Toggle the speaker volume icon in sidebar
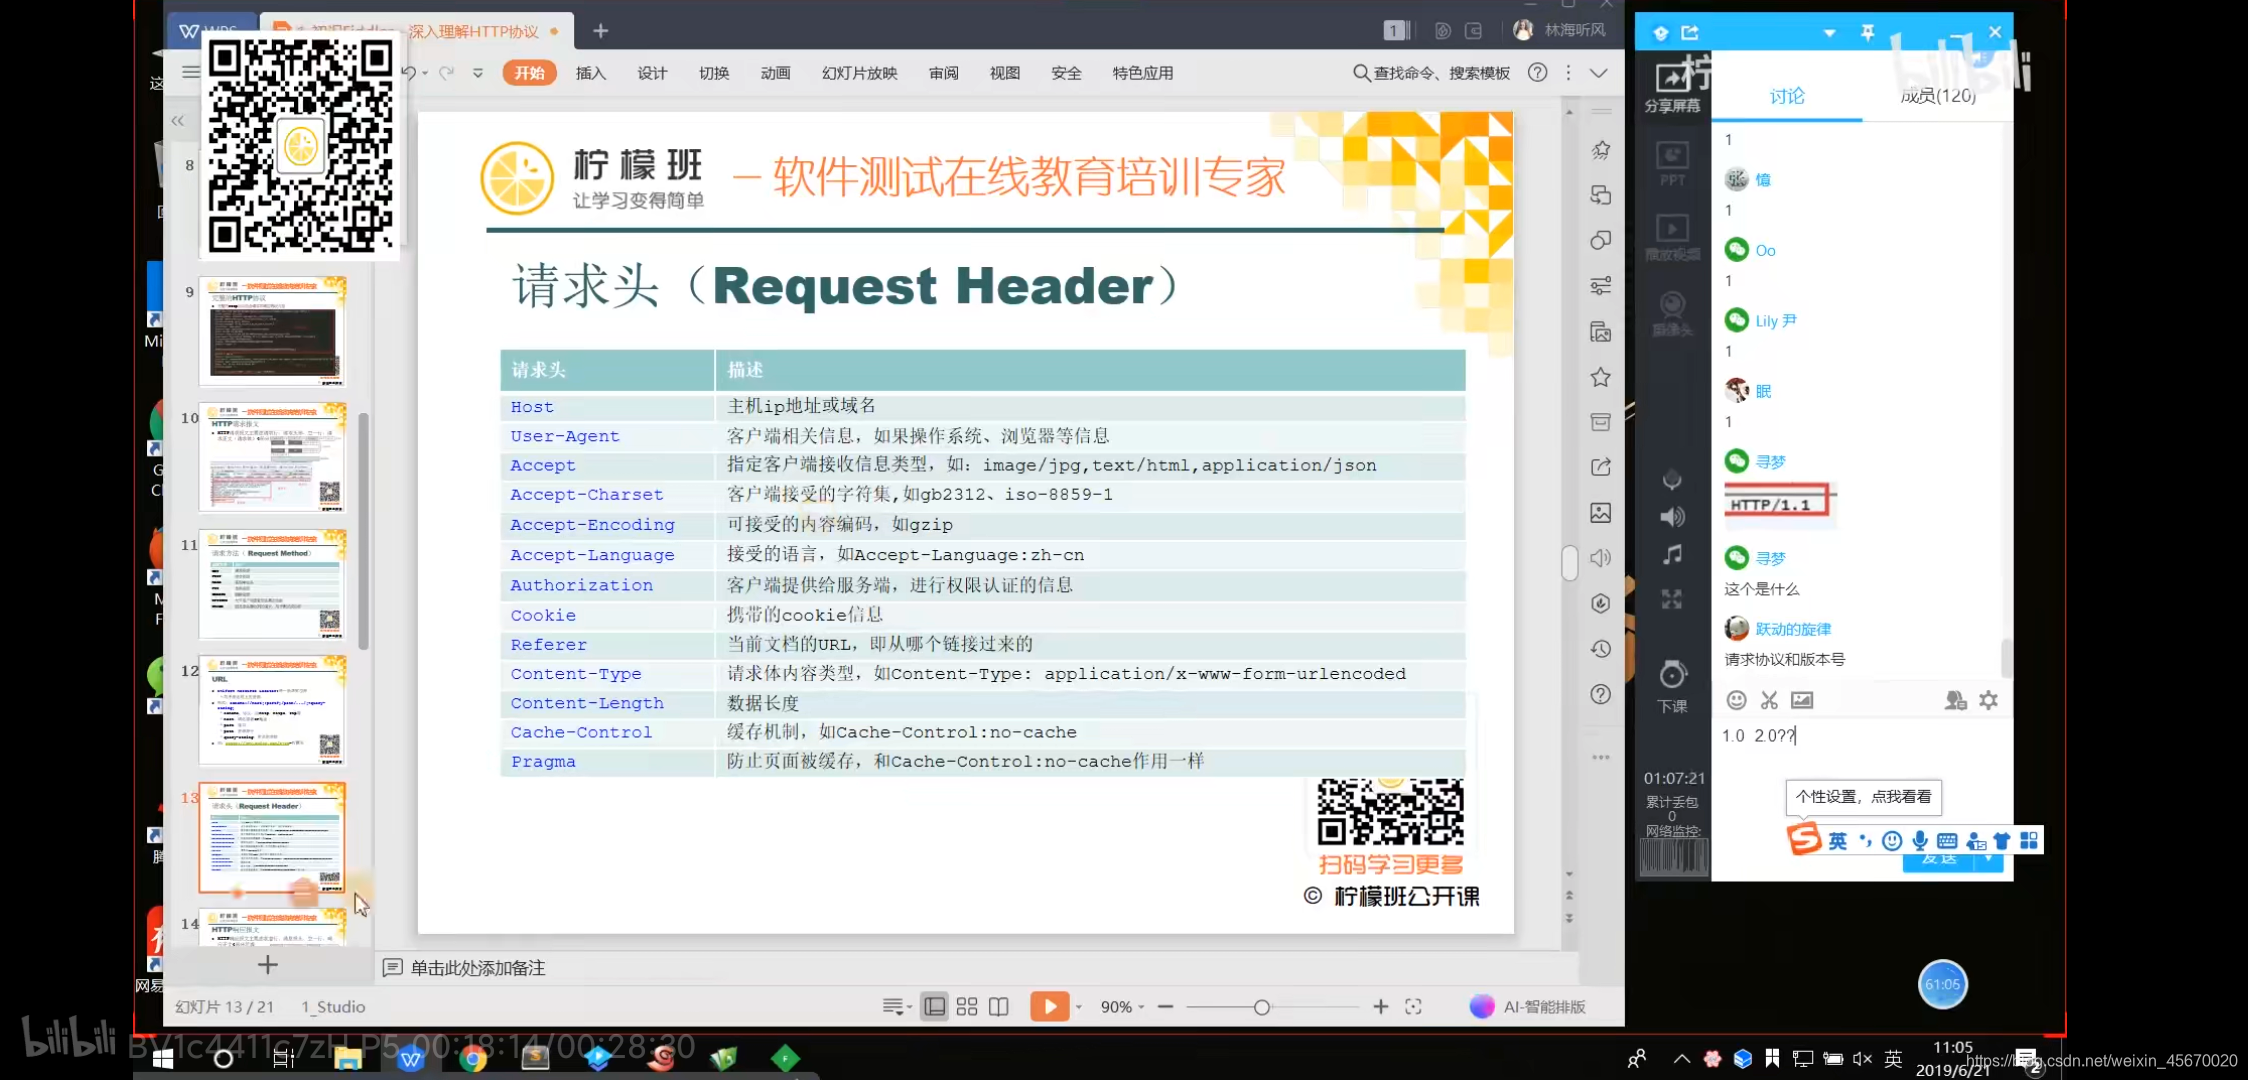The height and width of the screenshot is (1080, 2248). 1672,517
